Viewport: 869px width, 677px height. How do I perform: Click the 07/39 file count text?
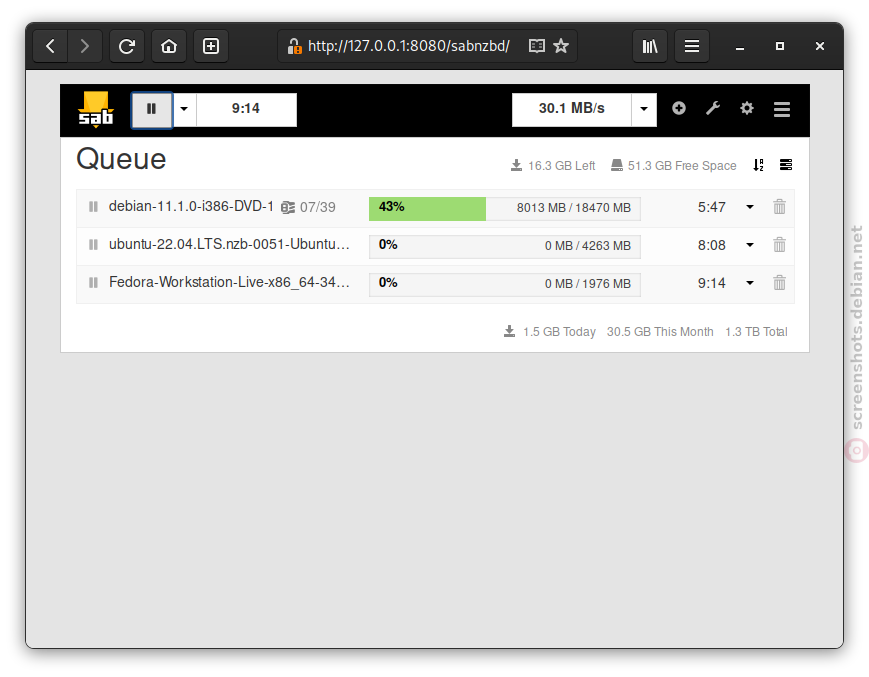pyautogui.click(x=318, y=208)
